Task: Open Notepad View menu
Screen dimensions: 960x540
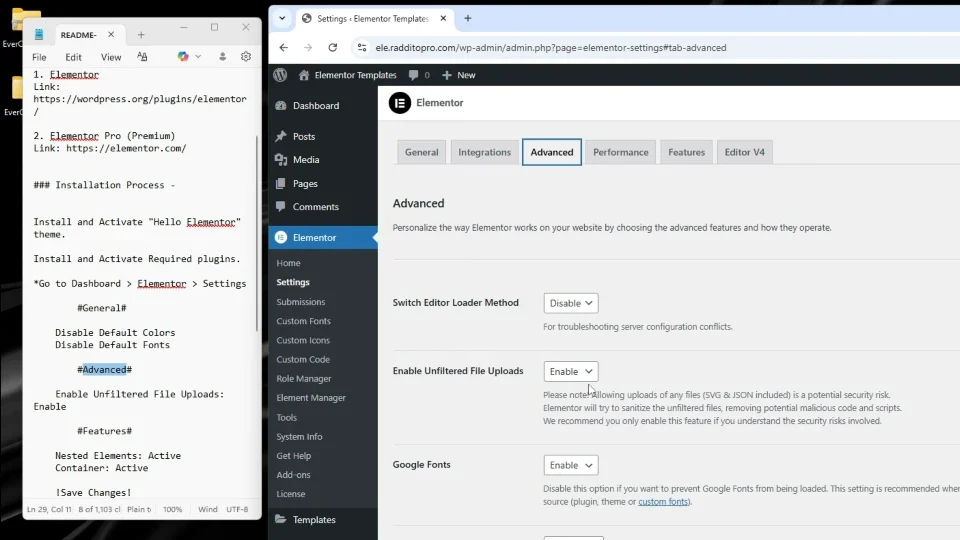Action: click(x=111, y=57)
